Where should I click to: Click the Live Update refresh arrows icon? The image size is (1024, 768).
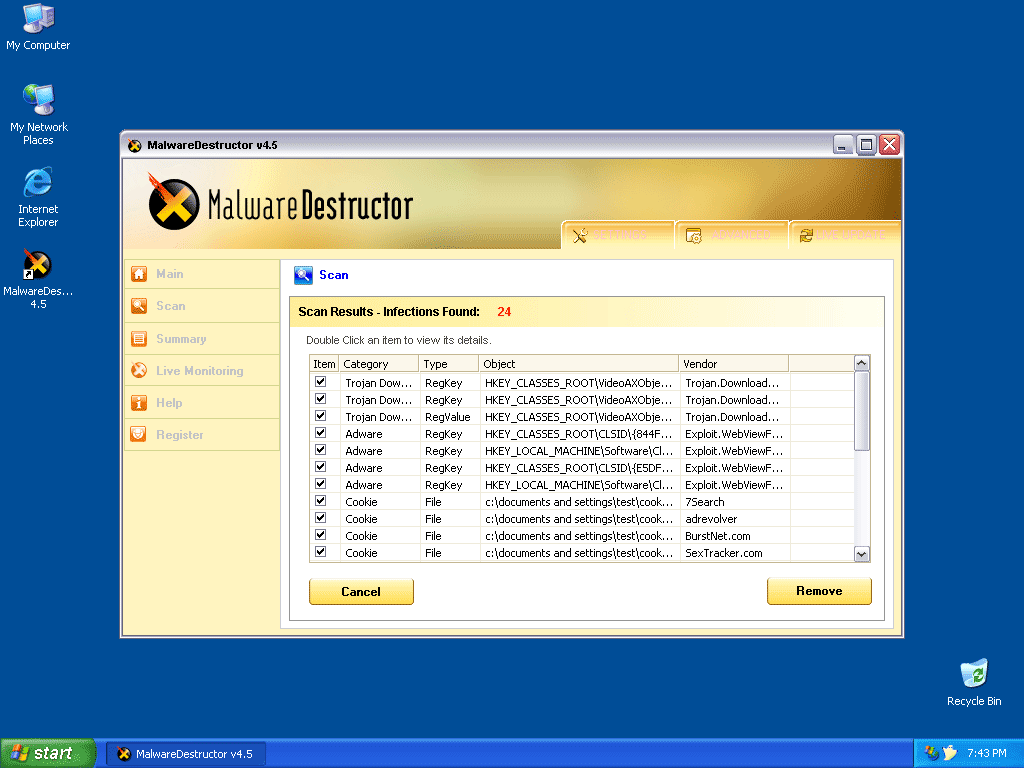pyautogui.click(x=806, y=235)
